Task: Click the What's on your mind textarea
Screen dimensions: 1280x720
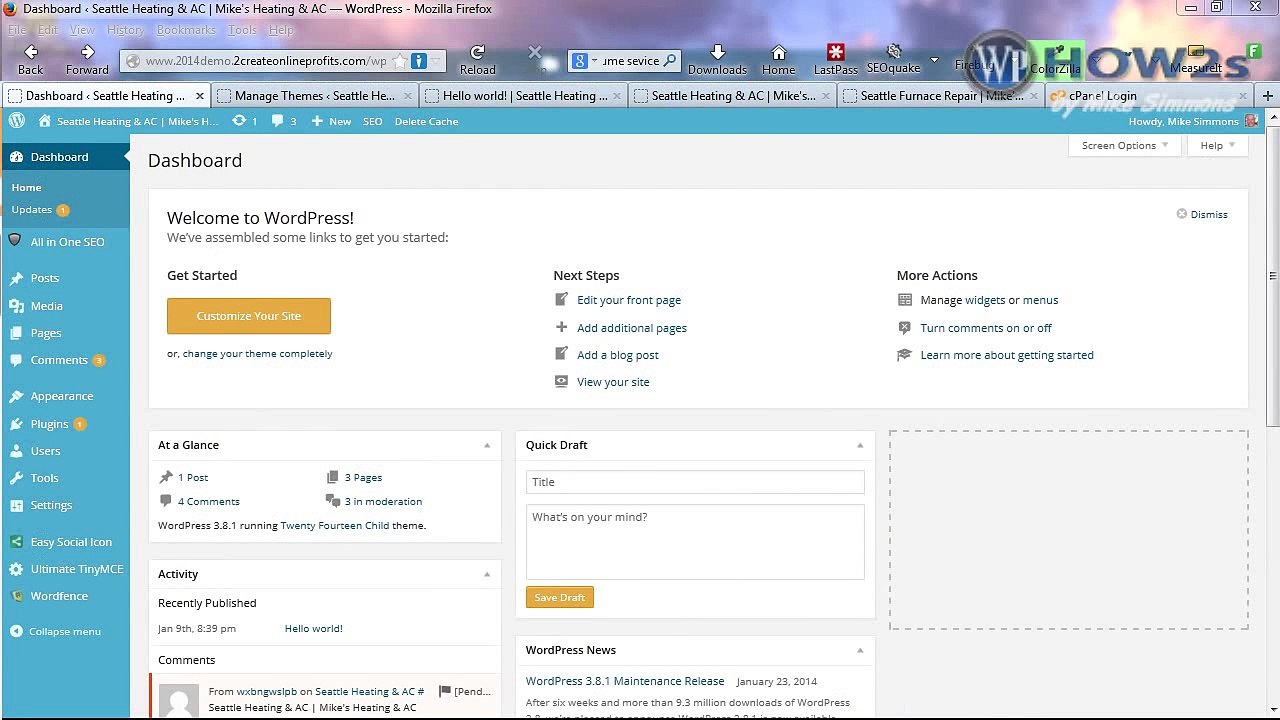Action: (x=695, y=542)
